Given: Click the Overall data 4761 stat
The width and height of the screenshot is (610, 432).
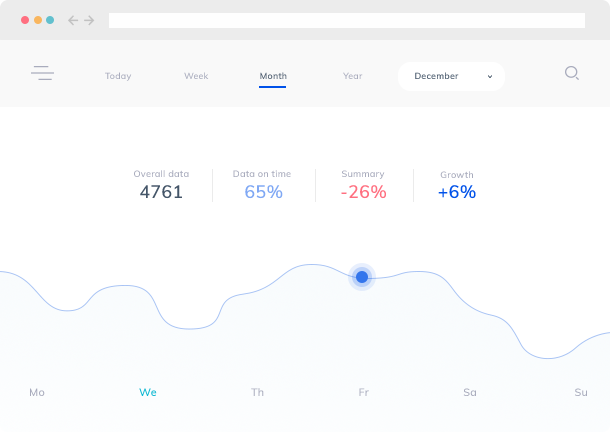Looking at the screenshot, I should pos(161,185).
